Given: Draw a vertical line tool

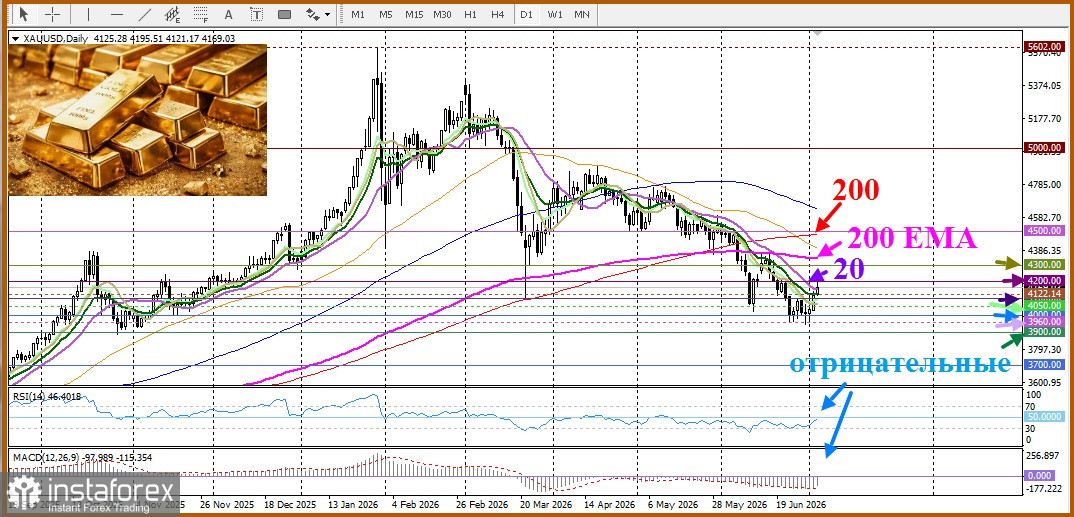Looking at the screenshot, I should pyautogui.click(x=88, y=14).
